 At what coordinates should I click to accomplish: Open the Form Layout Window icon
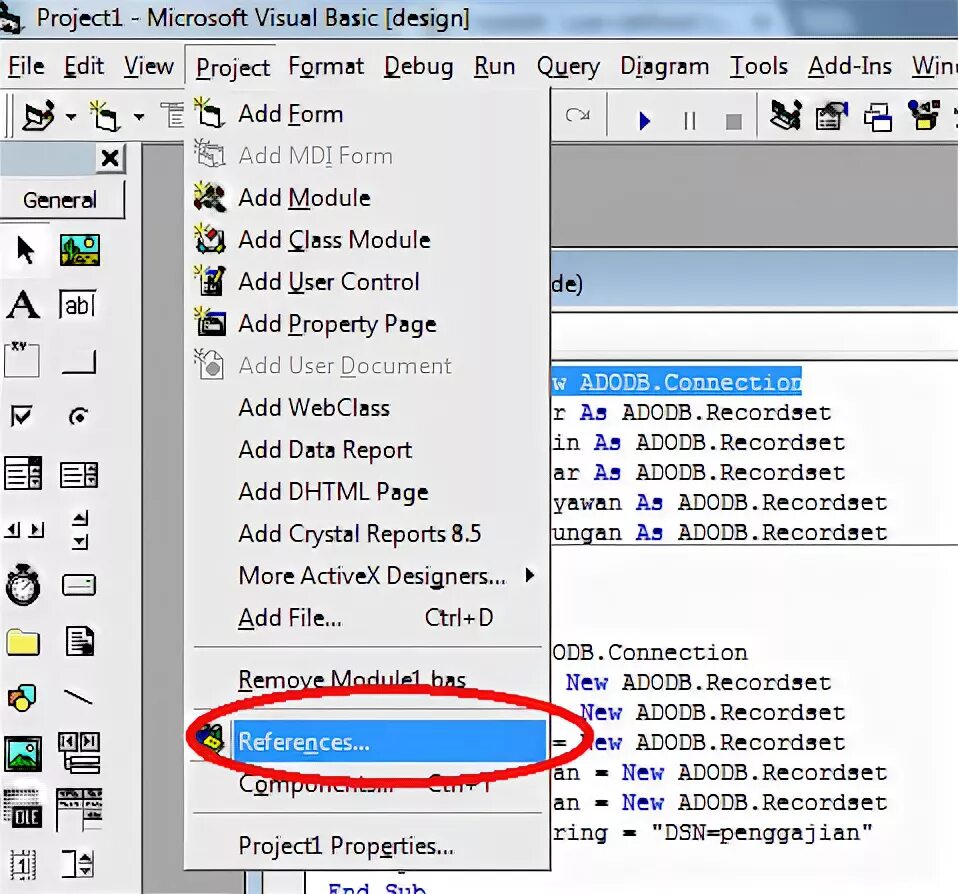pyautogui.click(x=878, y=117)
